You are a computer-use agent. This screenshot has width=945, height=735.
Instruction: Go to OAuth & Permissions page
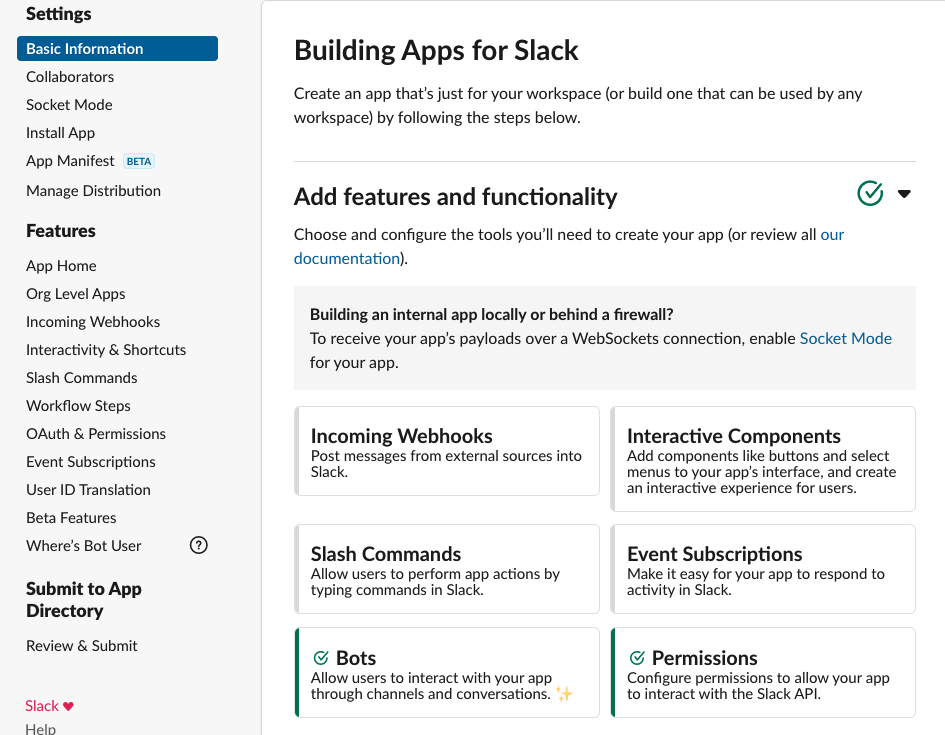[x=96, y=434]
